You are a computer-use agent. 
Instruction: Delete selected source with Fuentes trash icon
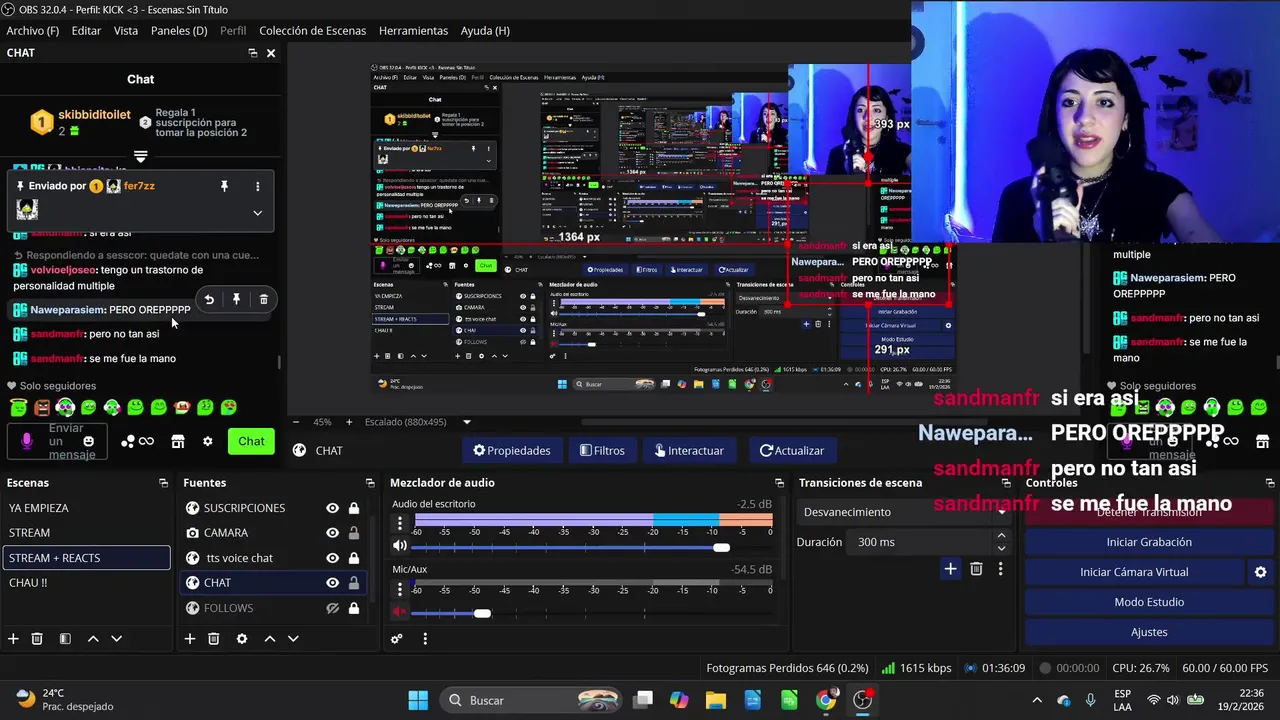coord(213,638)
